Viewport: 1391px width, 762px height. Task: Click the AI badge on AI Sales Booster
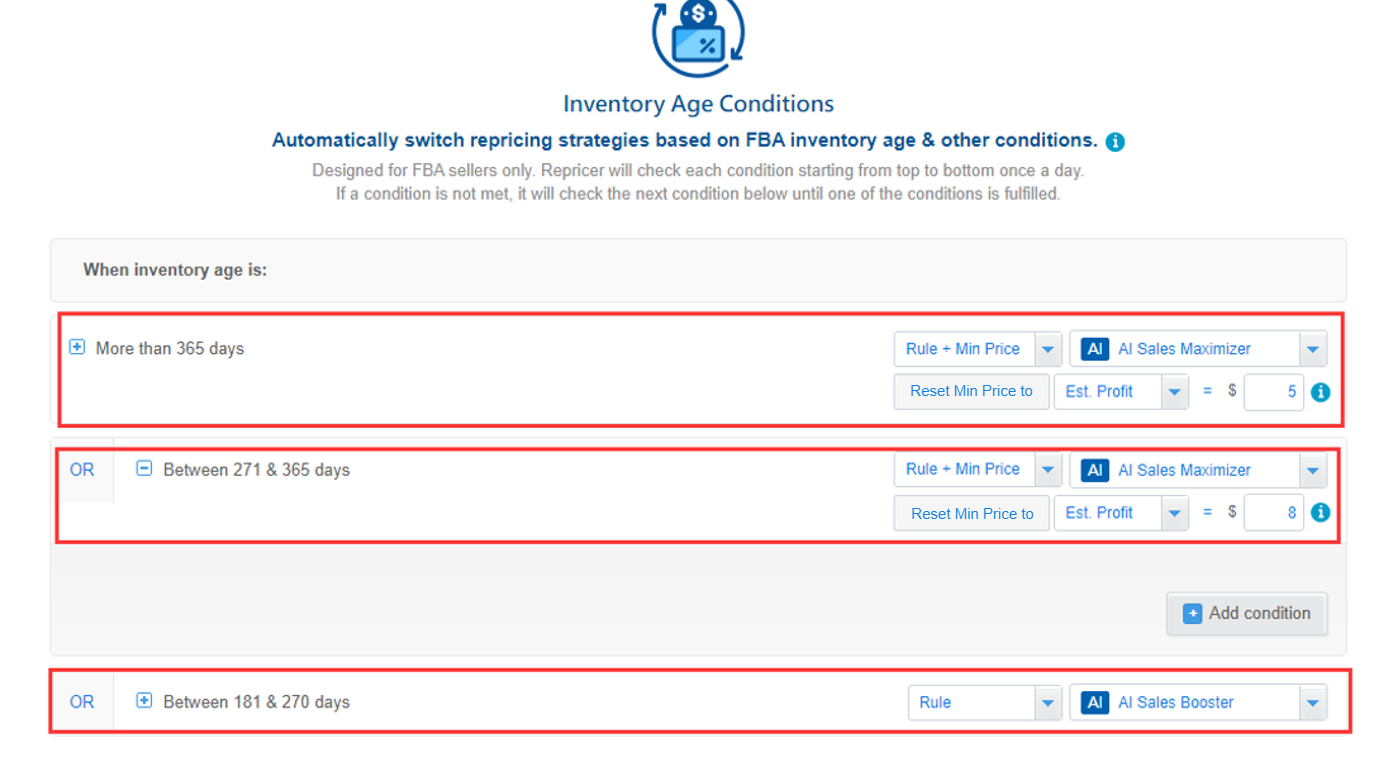(1094, 702)
